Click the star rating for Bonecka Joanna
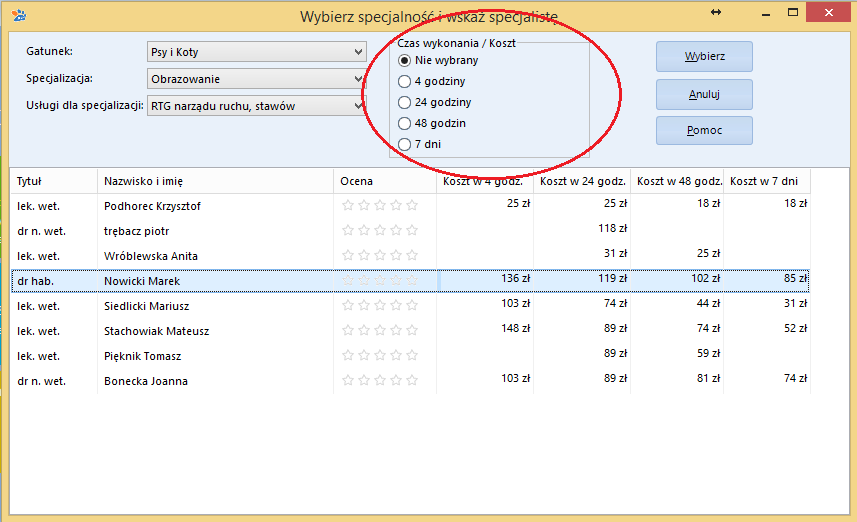This screenshot has height=522, width=857. 380,380
